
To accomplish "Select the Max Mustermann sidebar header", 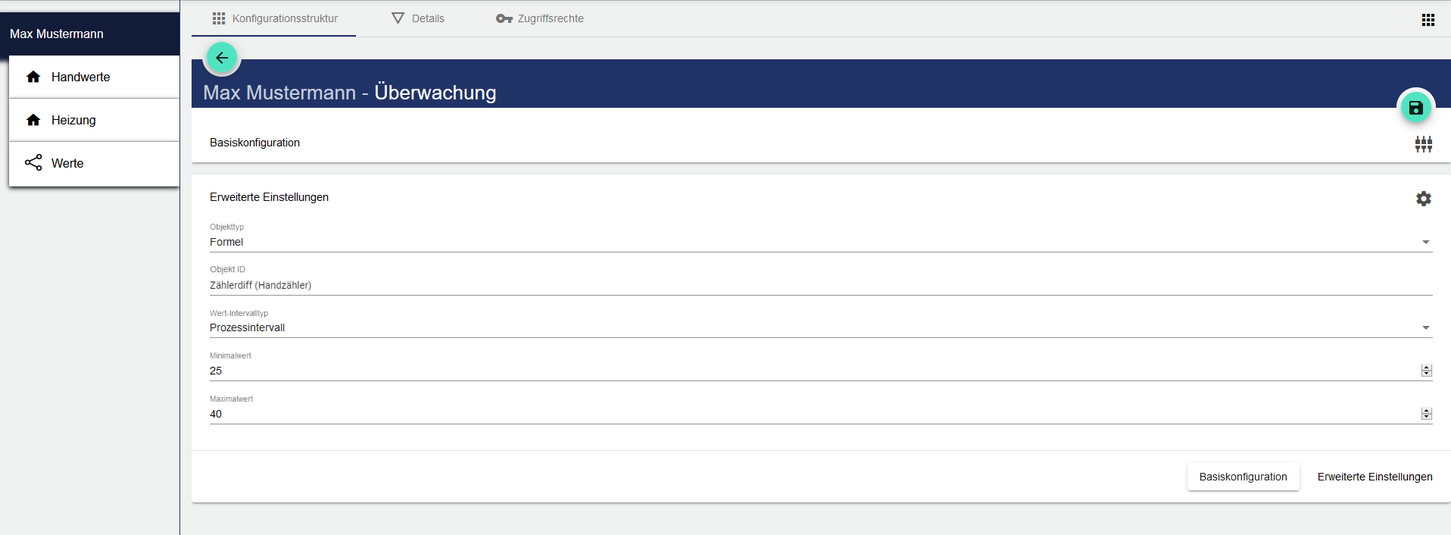I will (90, 34).
